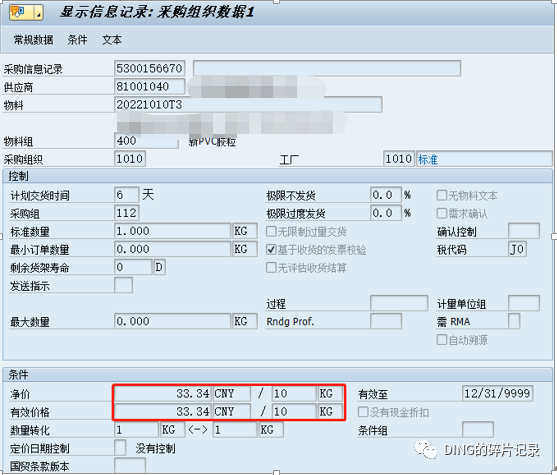Click the minimum order quantity field 0.000
The image size is (557, 475).
click(172, 249)
